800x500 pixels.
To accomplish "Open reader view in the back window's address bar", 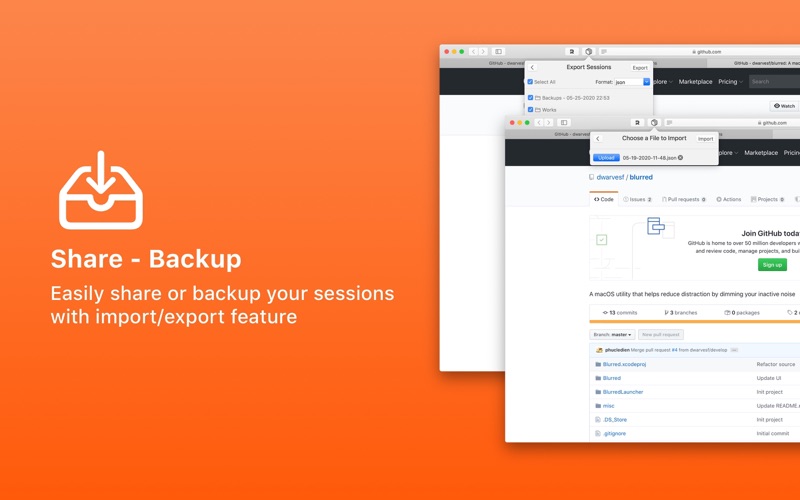I will 604,52.
